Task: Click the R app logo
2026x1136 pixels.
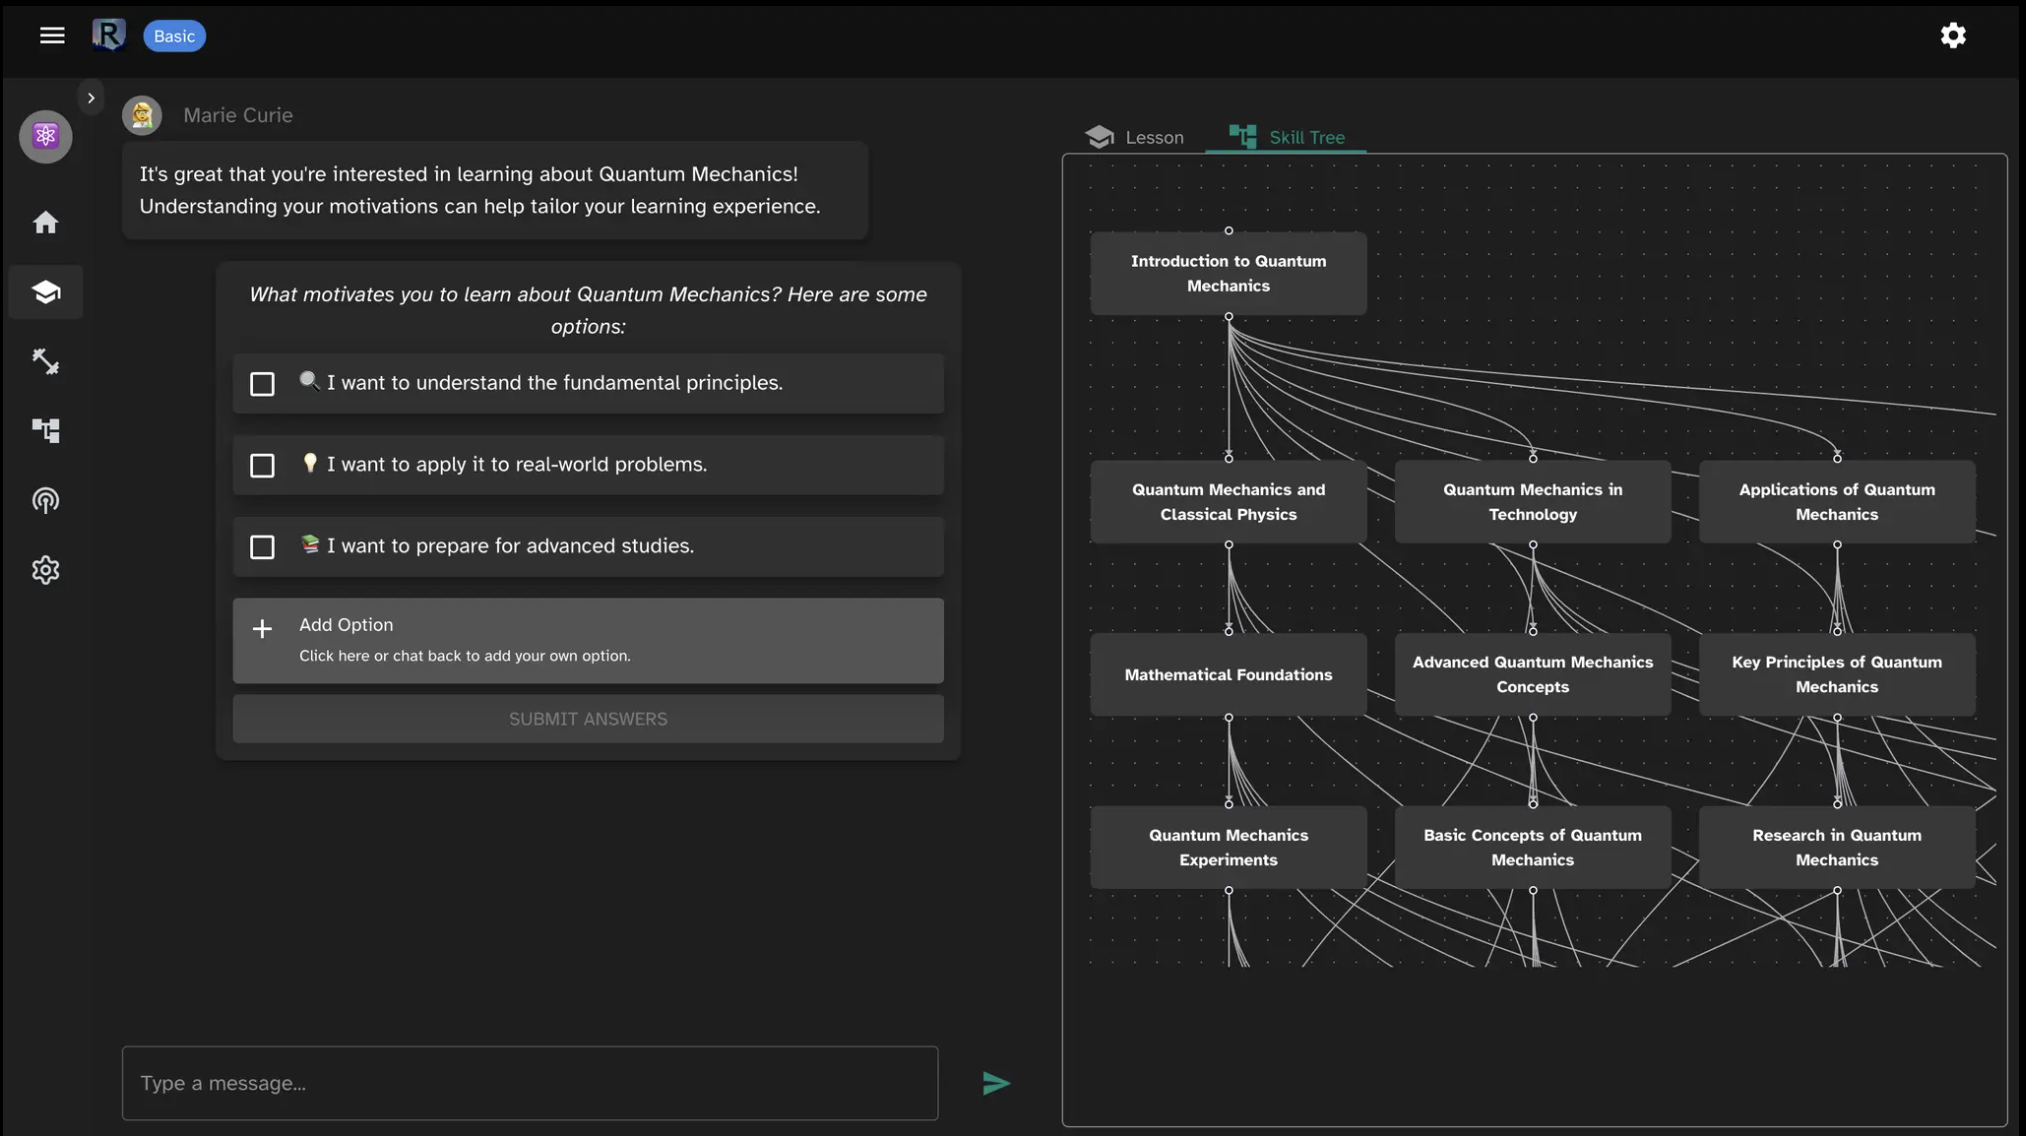Action: coord(108,35)
